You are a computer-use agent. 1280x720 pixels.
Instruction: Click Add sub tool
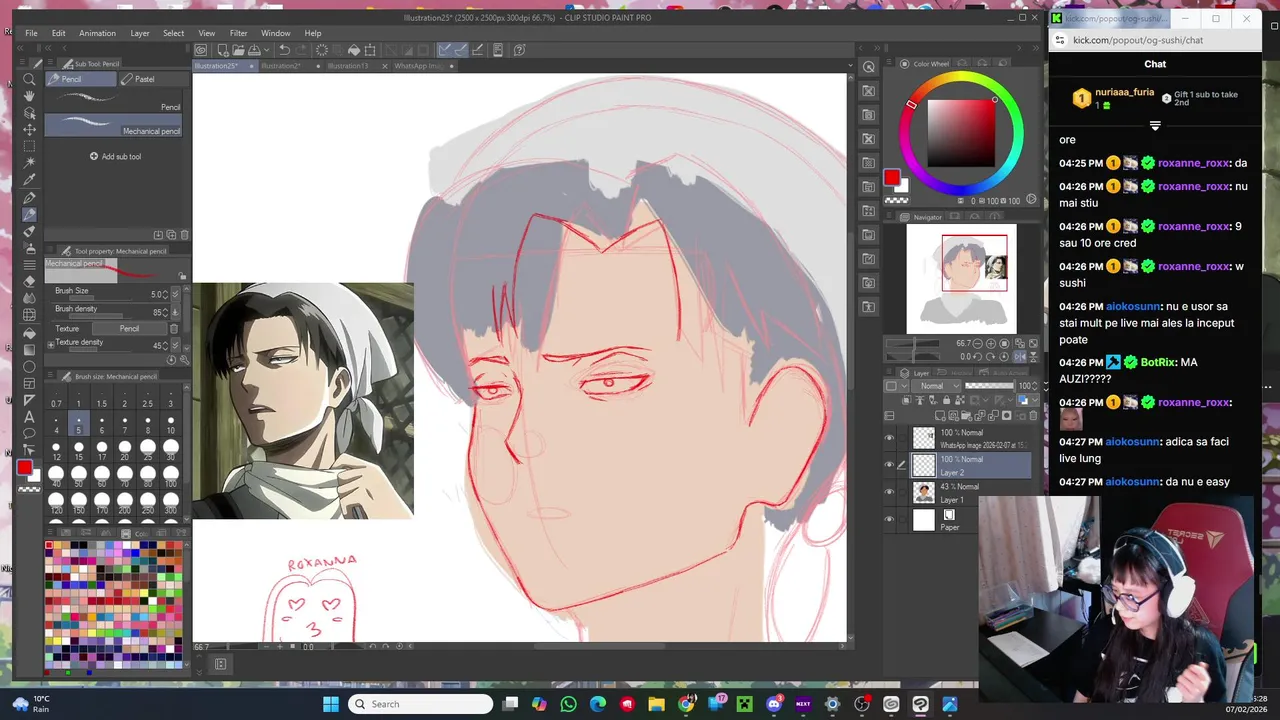[116, 156]
